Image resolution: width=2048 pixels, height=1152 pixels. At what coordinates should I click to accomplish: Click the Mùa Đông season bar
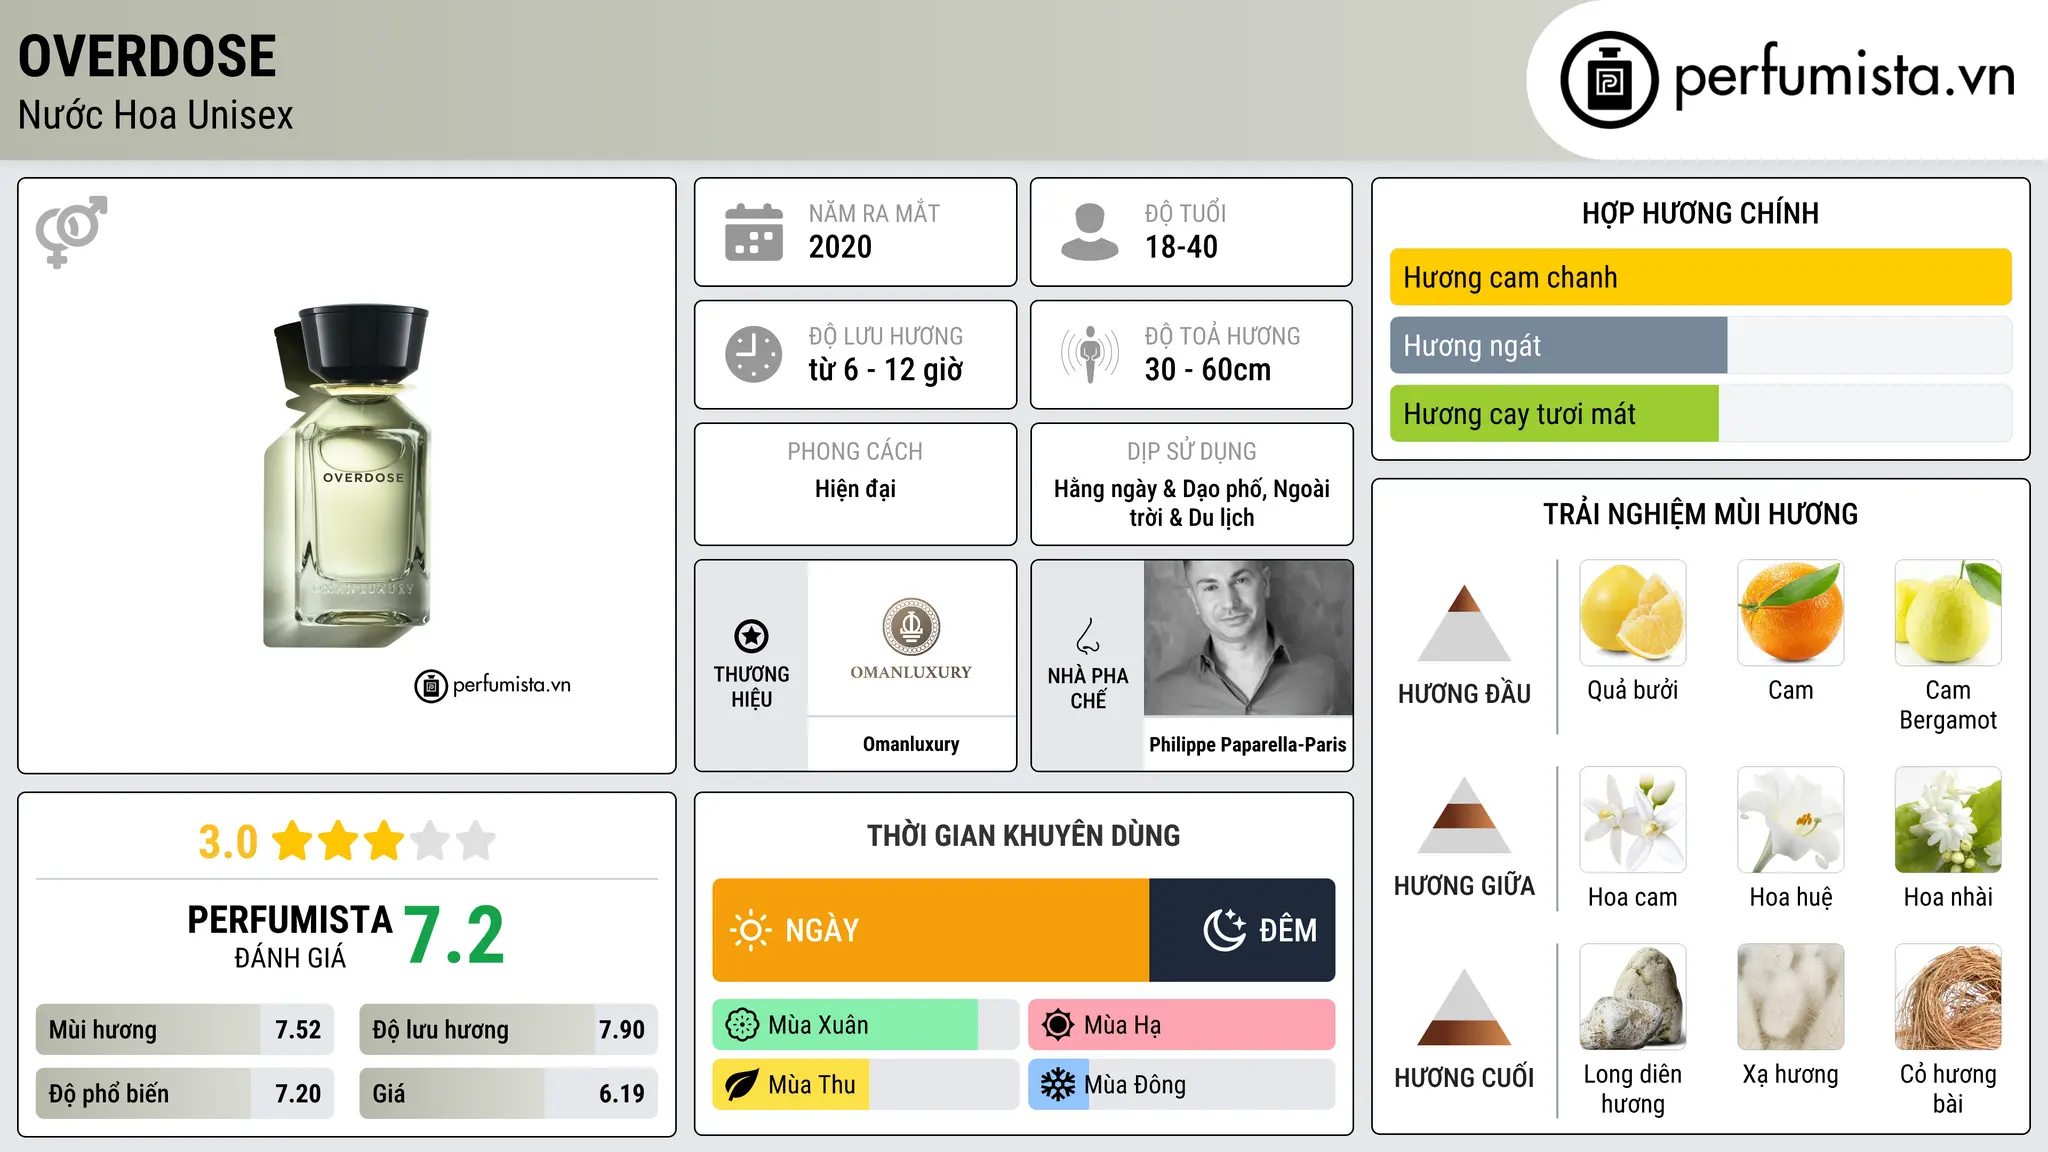[1182, 1085]
